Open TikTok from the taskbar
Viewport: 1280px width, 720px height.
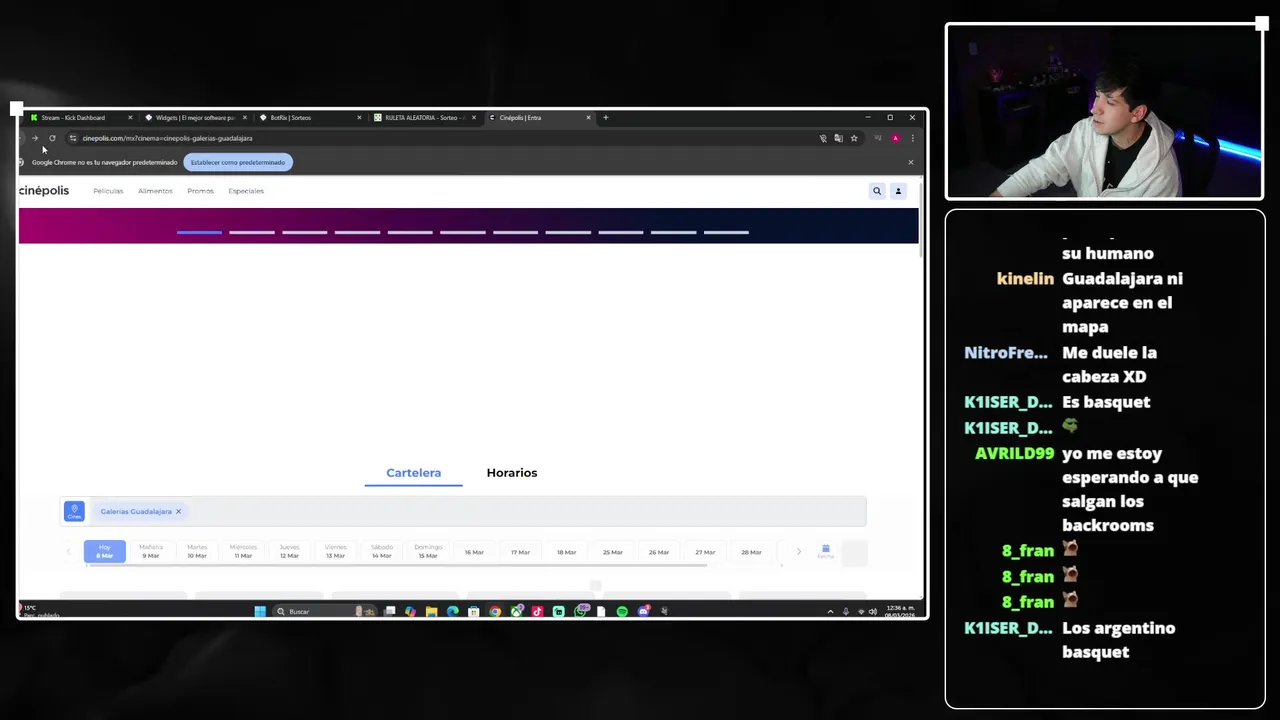coord(537,611)
